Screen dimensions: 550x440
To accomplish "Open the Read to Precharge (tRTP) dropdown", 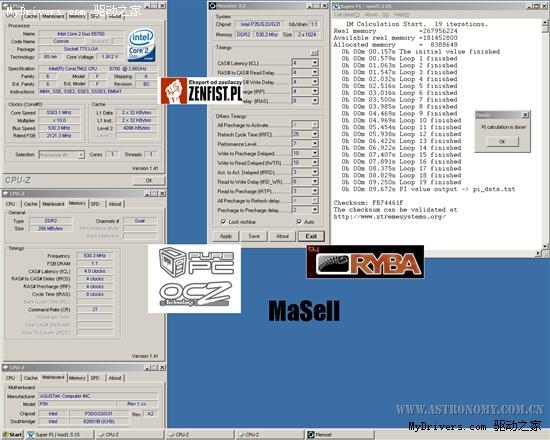I will pos(315,191).
